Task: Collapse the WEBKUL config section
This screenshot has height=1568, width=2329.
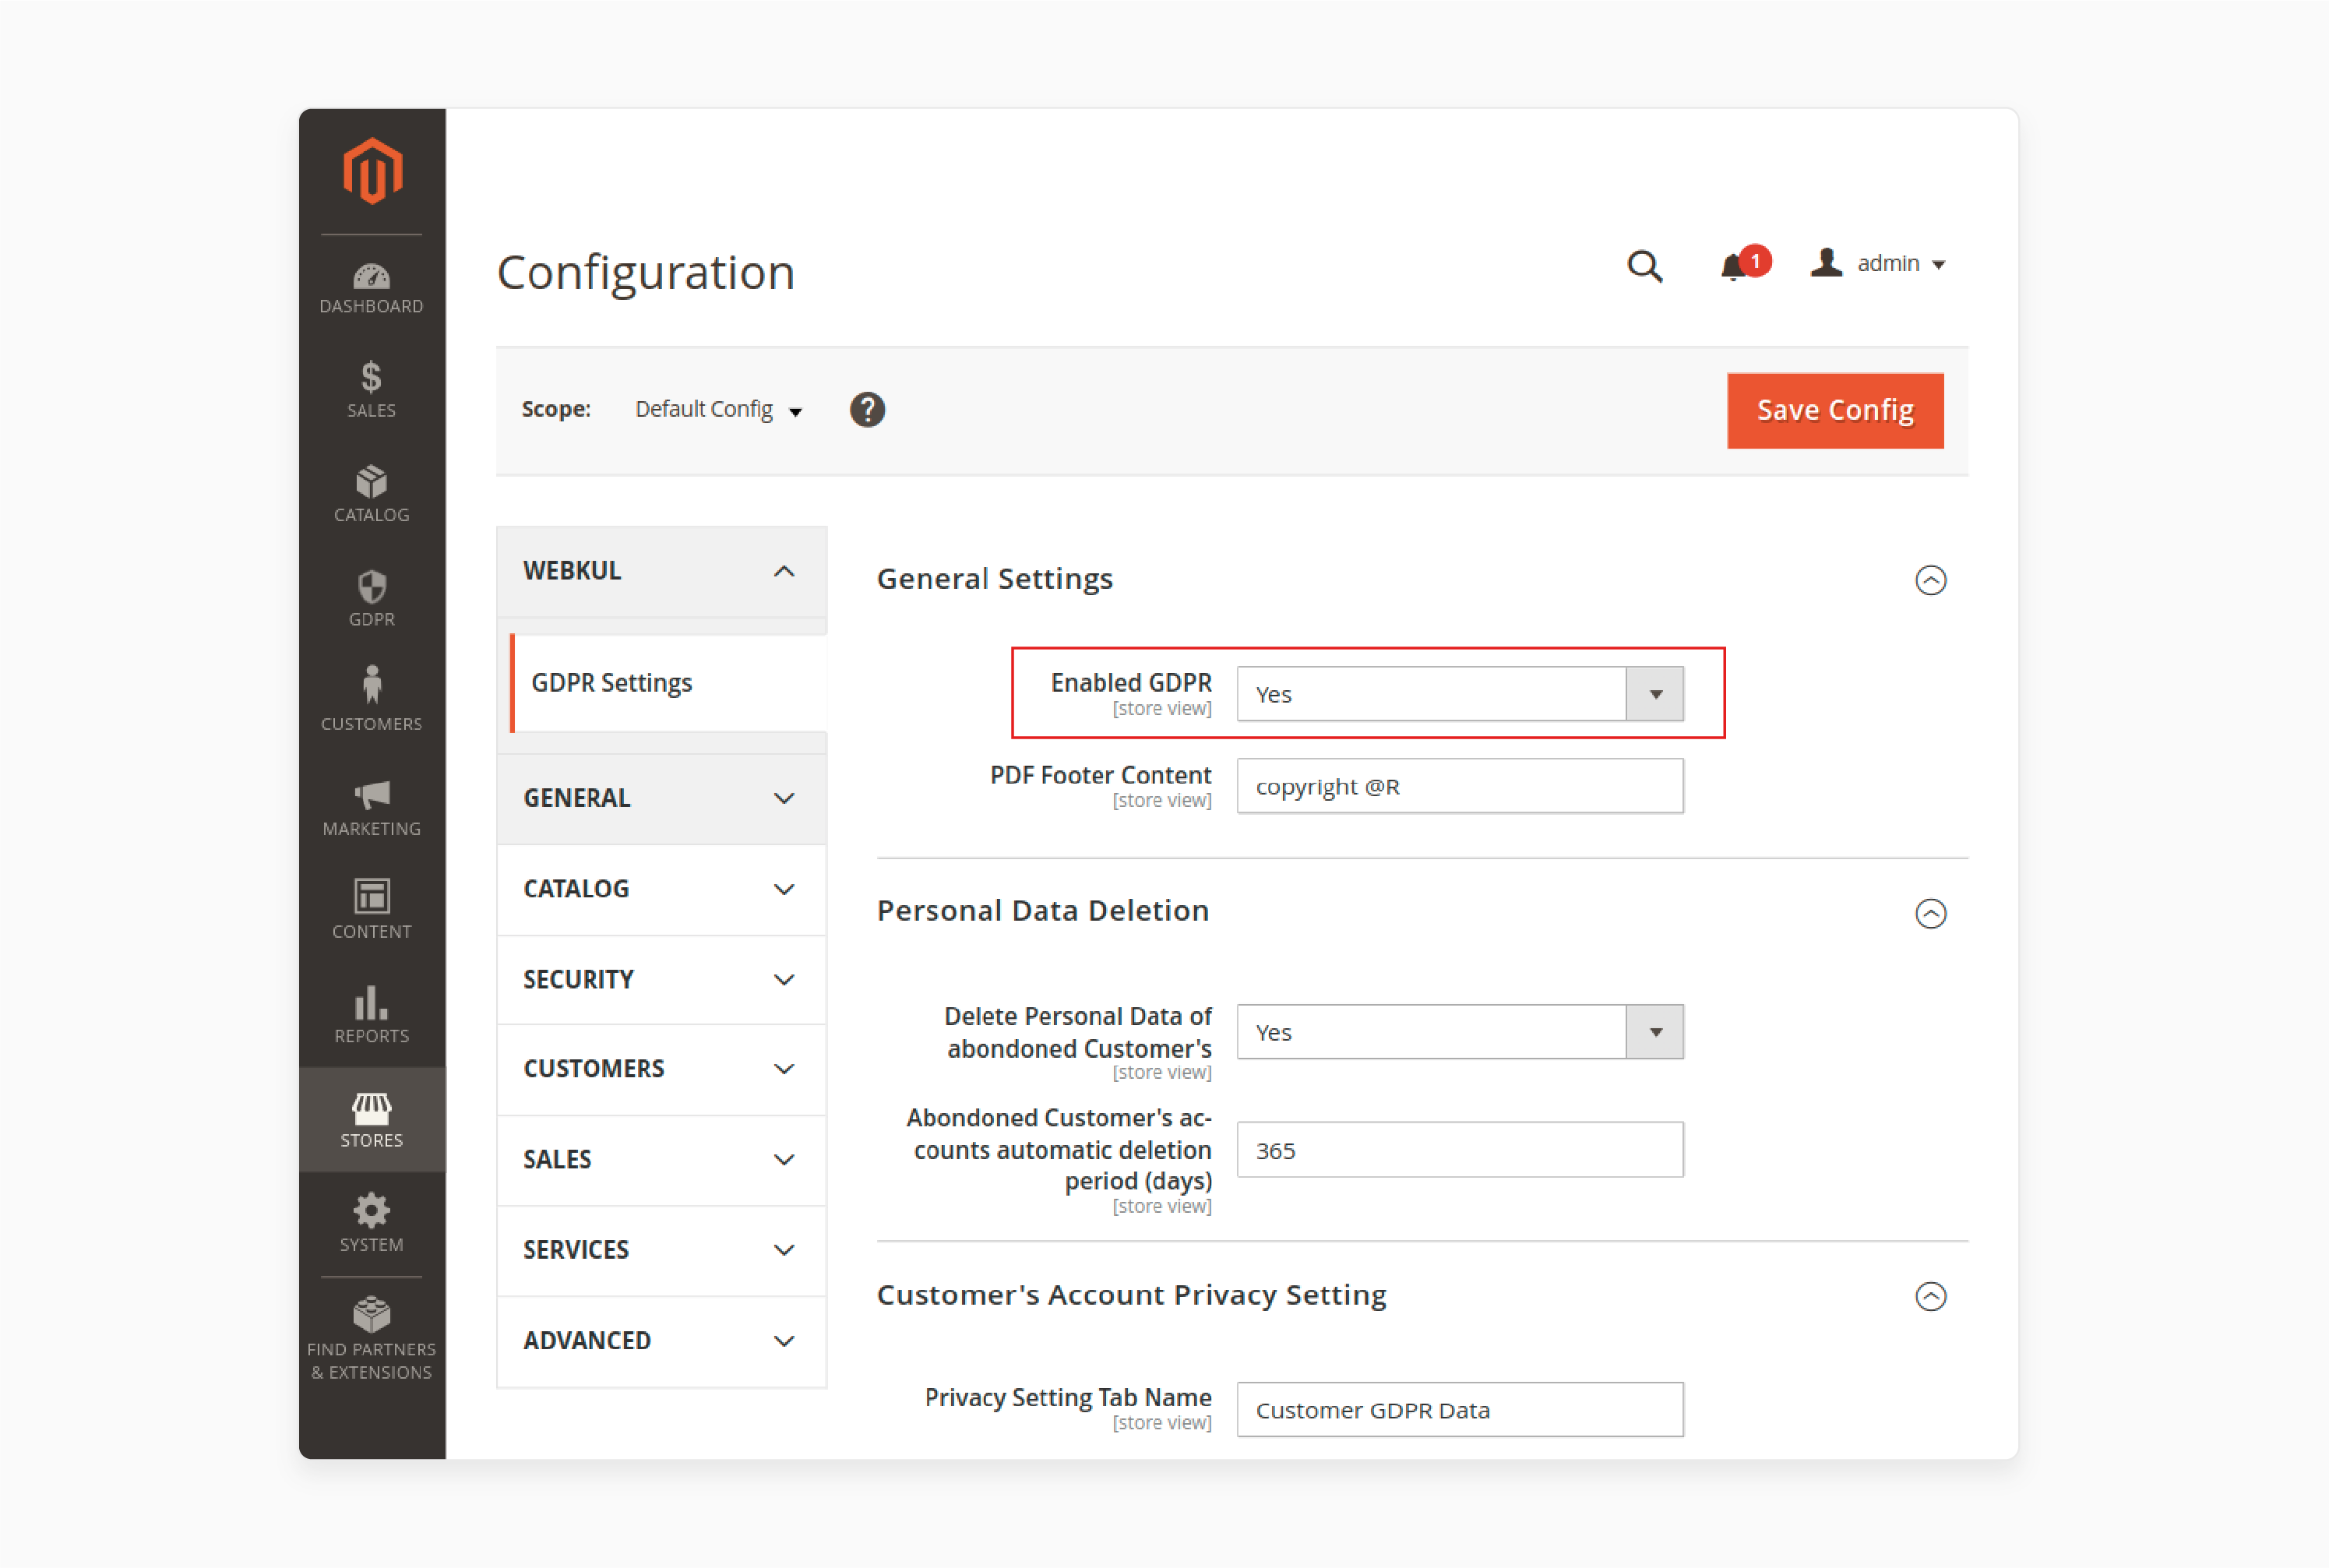Action: [x=661, y=571]
